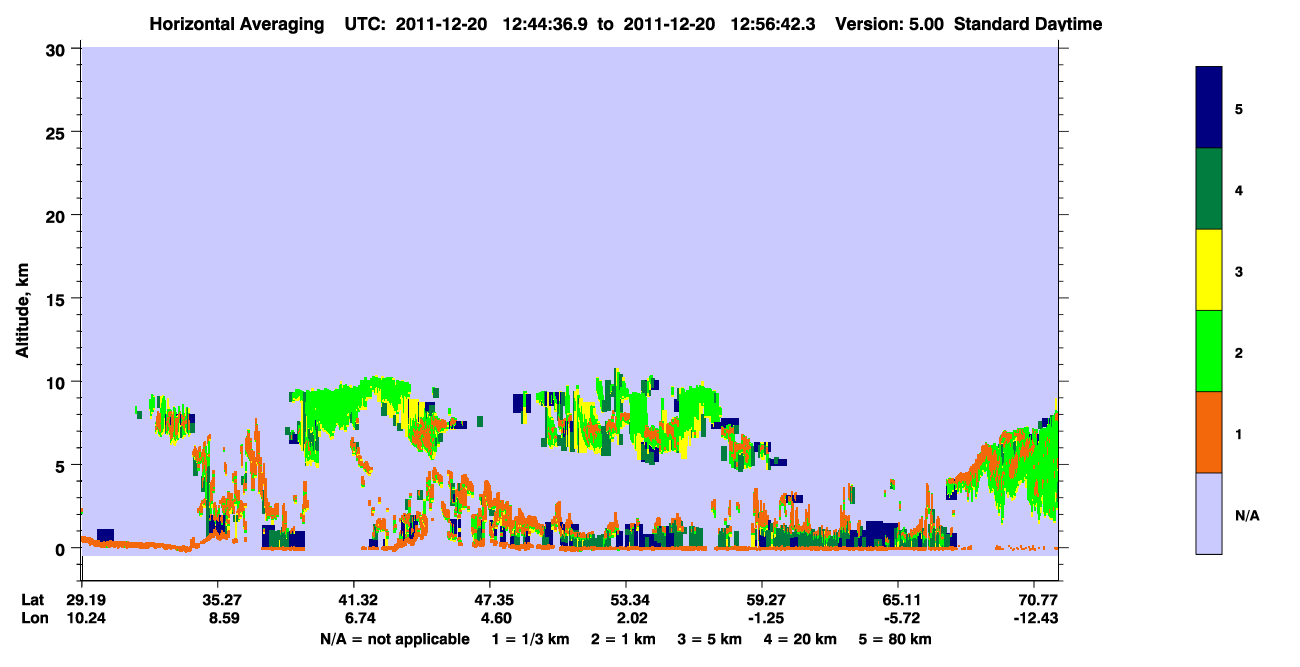Click the dark blue colorbar segment labeled 5
1300x667 pixels.
coord(1209,107)
